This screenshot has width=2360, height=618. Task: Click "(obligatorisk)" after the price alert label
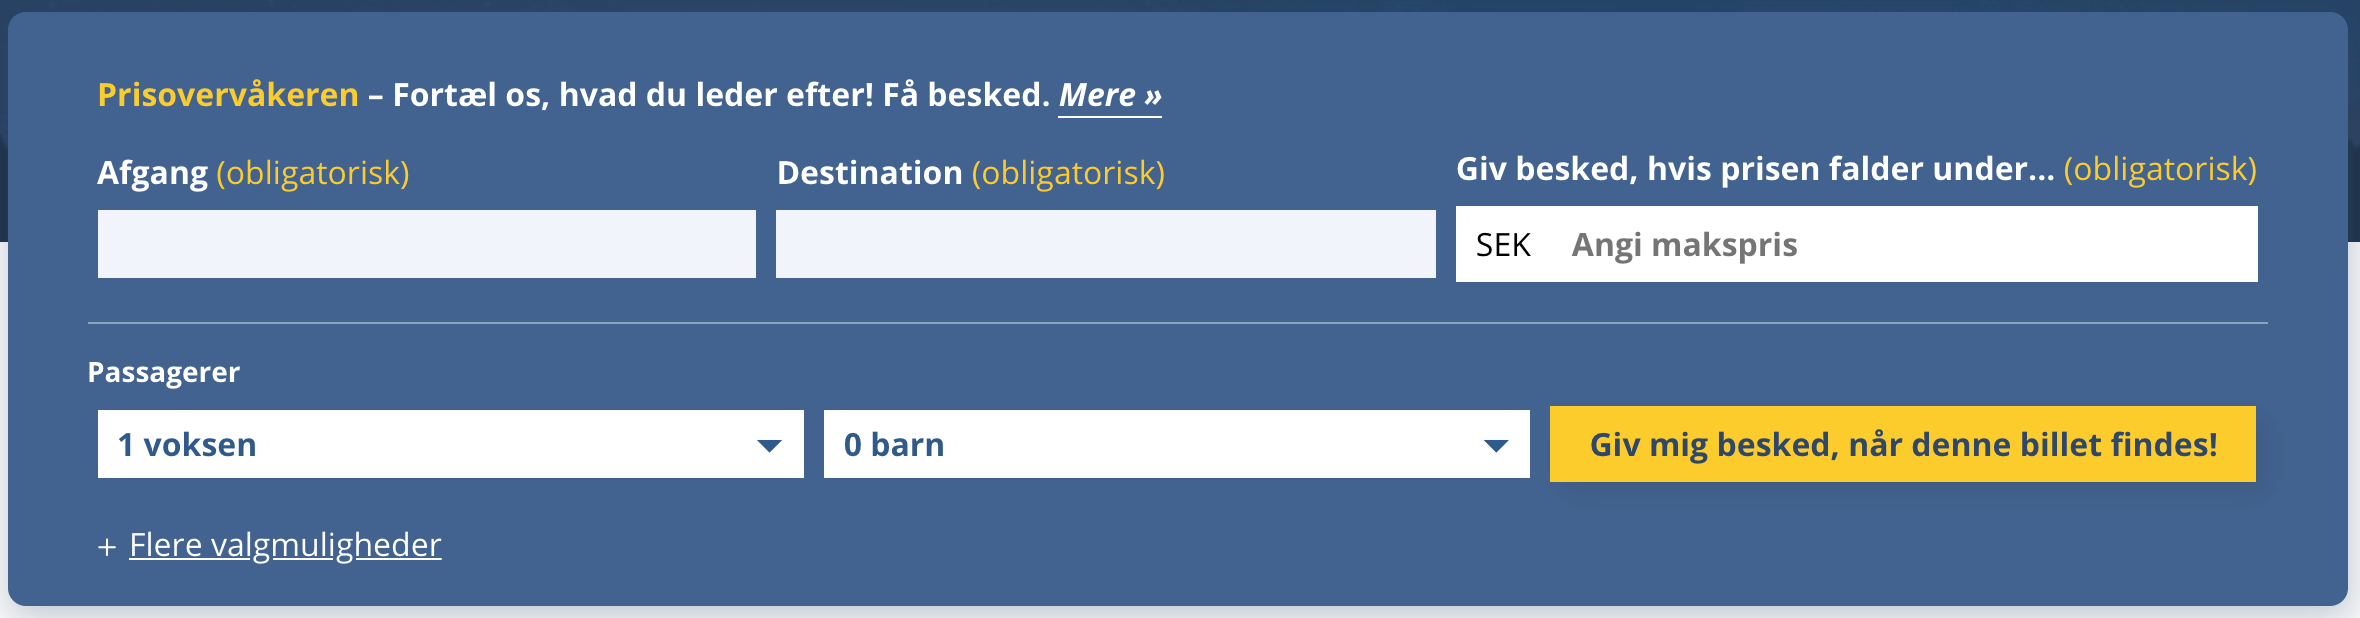[x=2160, y=169]
